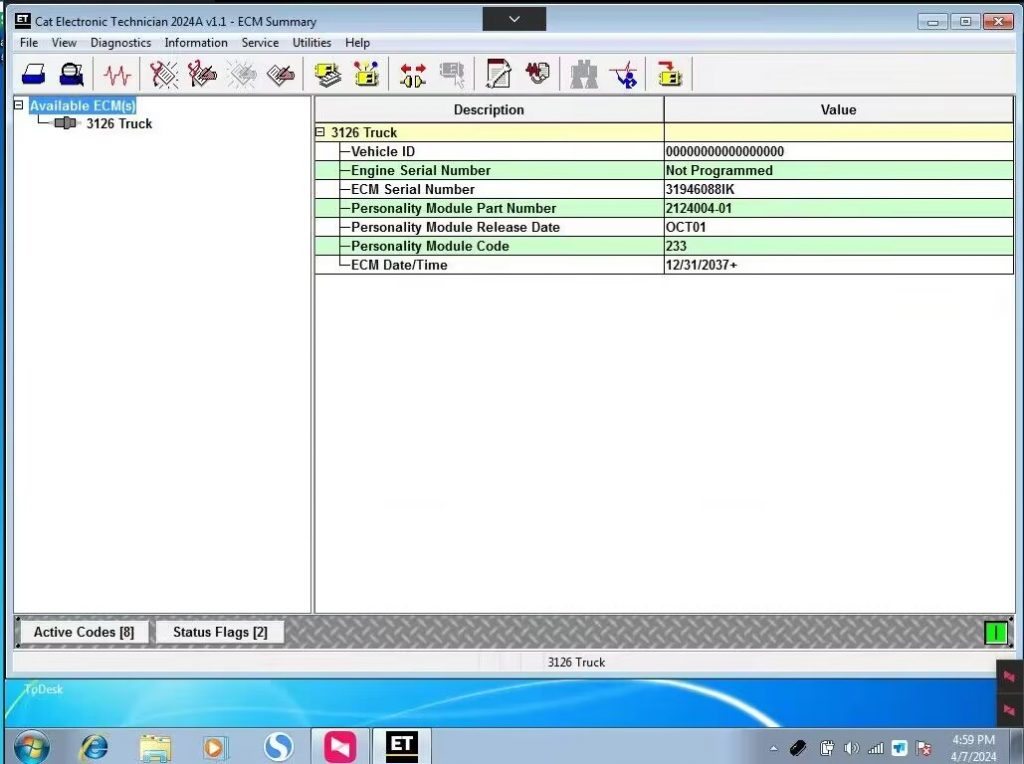Click the ECM Summary toolbar icon

(327, 75)
